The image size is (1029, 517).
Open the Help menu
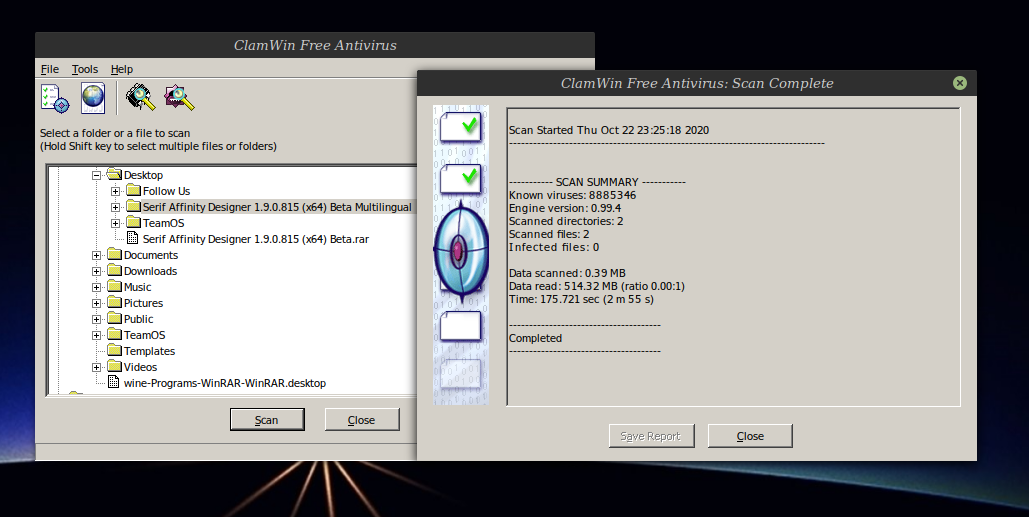coord(121,69)
